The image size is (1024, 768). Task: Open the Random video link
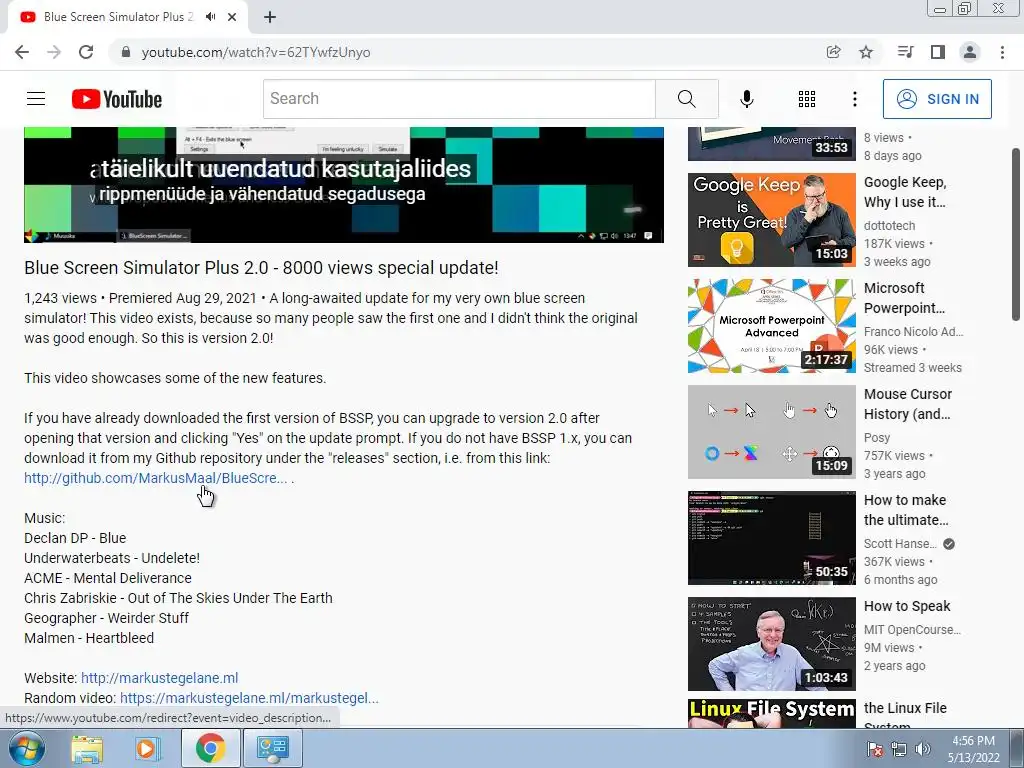[249, 698]
